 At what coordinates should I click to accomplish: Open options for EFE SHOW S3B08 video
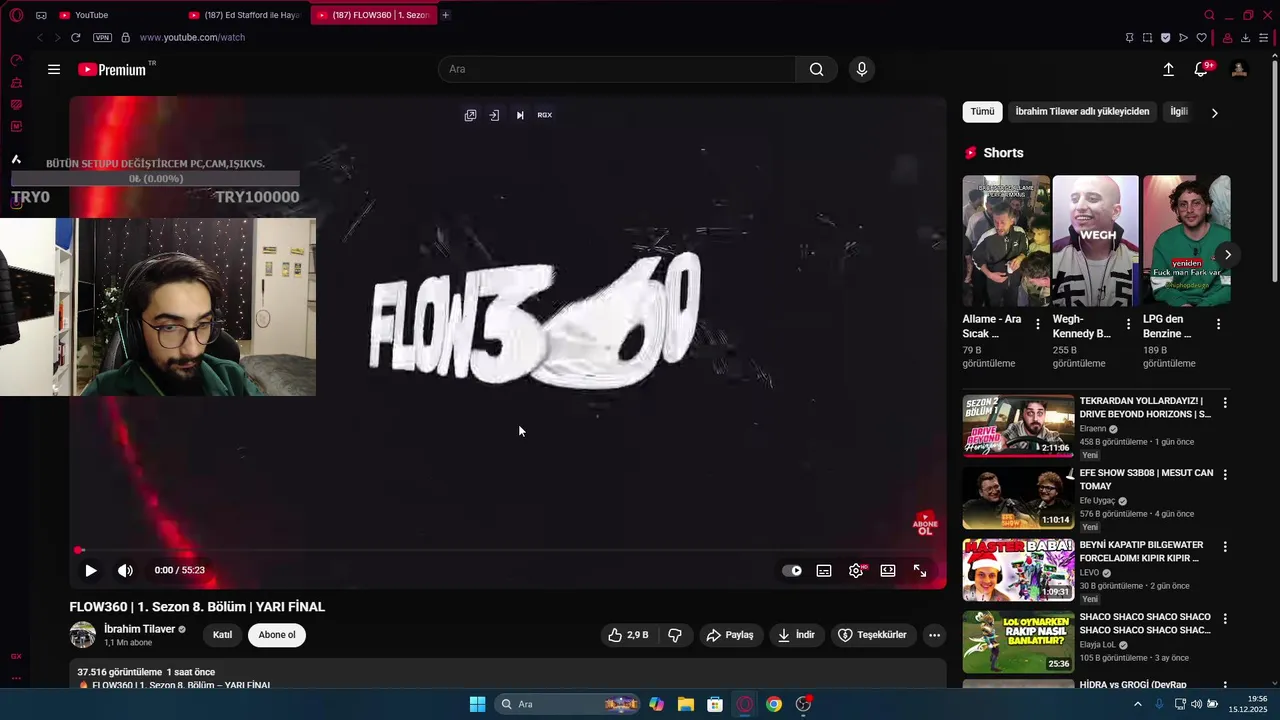pyautogui.click(x=1225, y=474)
